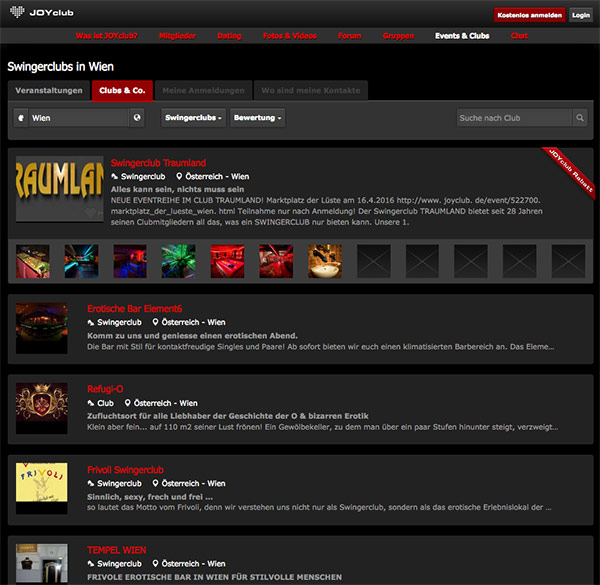Click the magnifier search icon
The width and height of the screenshot is (600, 585).
tap(580, 118)
